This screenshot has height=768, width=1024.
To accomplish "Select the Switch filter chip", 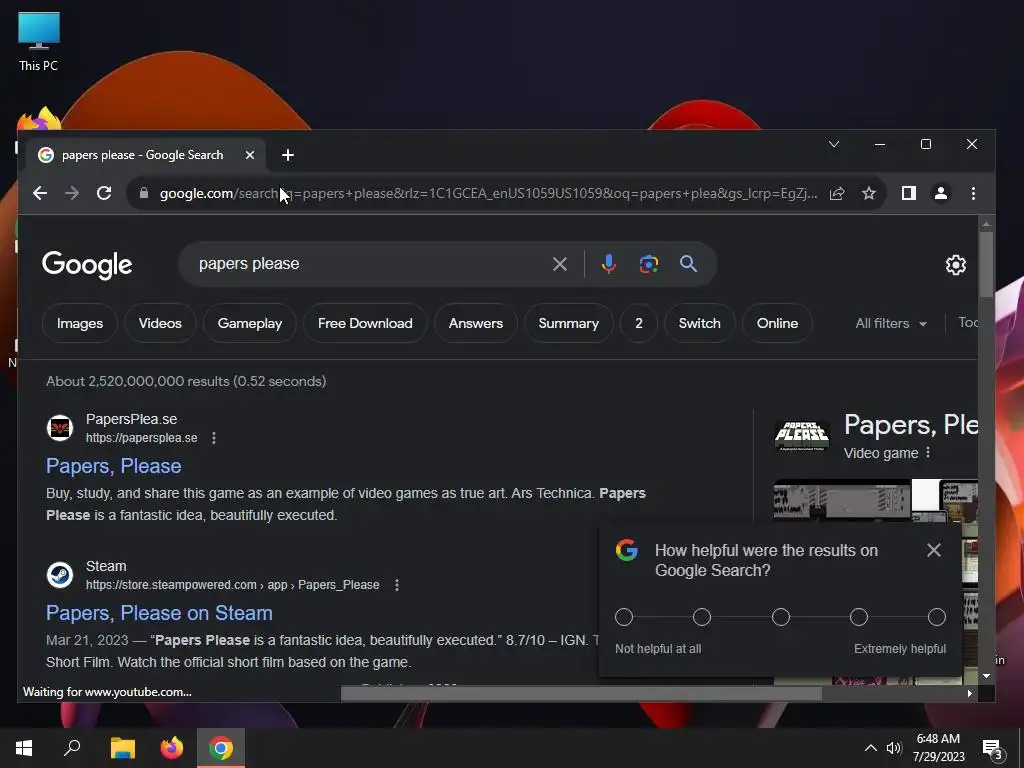I will point(699,323).
